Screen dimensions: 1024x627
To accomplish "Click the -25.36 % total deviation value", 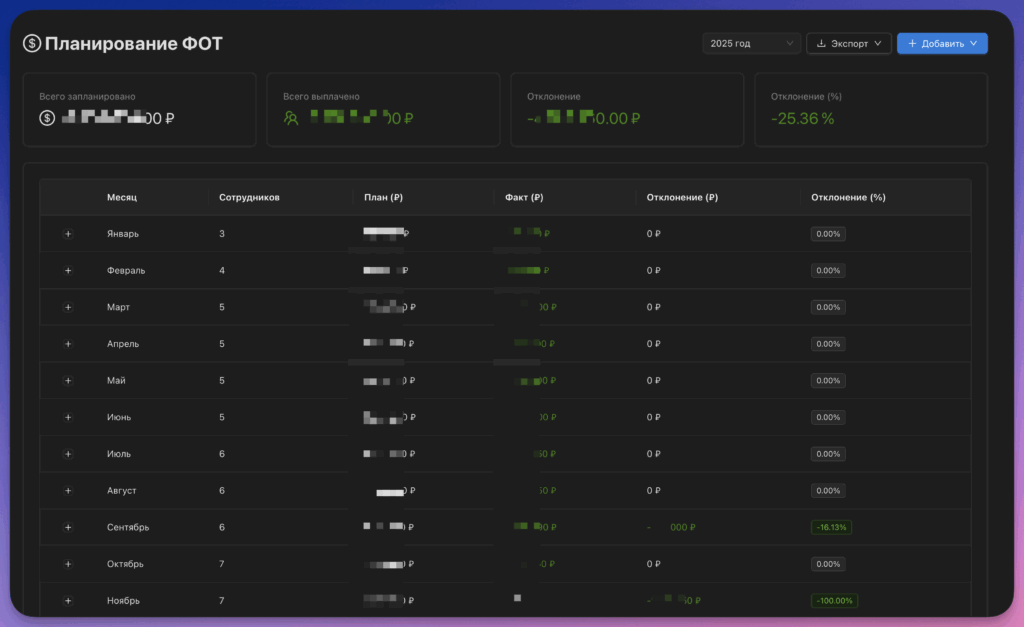I will (803, 118).
